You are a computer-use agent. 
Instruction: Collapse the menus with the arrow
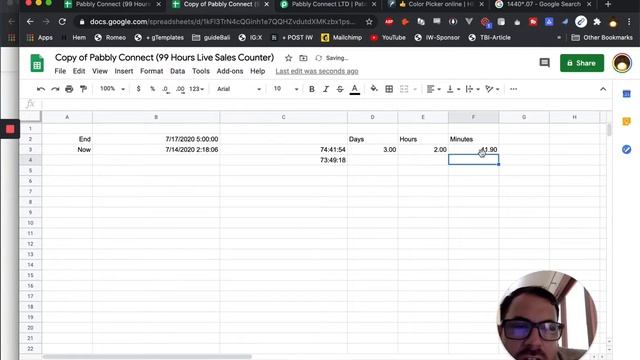pos(603,89)
